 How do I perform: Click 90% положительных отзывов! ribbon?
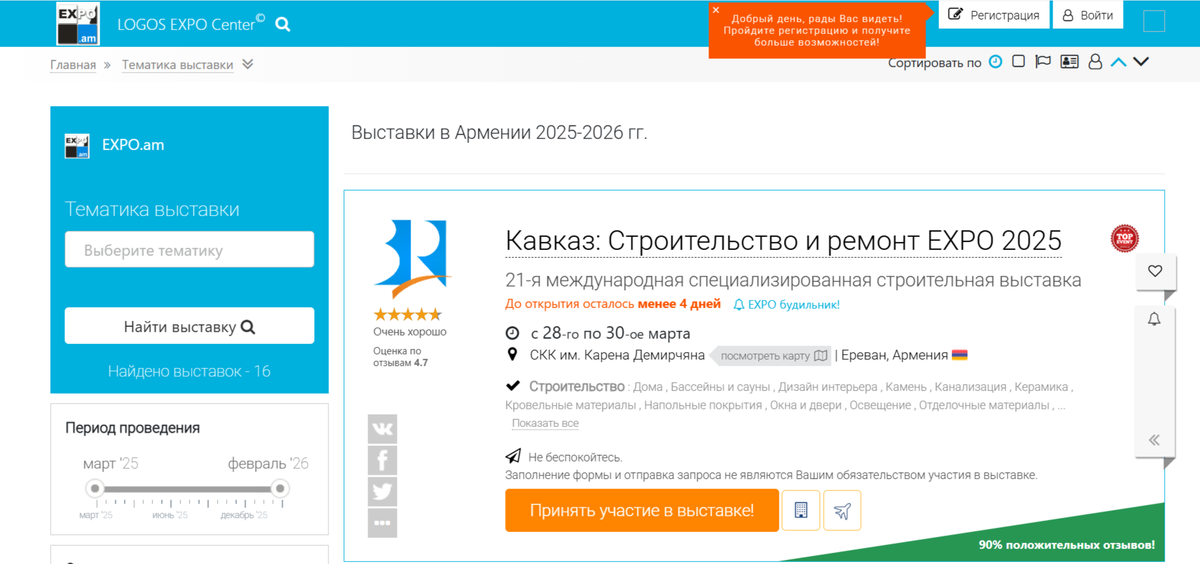1067,545
